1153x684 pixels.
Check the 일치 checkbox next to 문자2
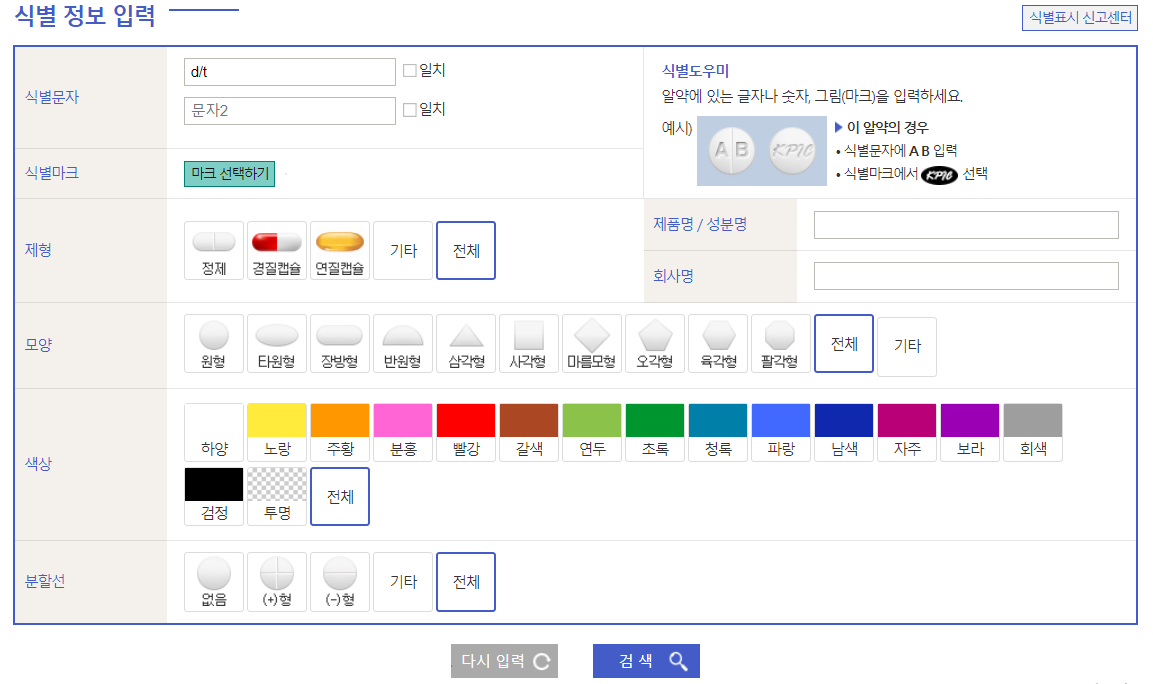pos(409,110)
